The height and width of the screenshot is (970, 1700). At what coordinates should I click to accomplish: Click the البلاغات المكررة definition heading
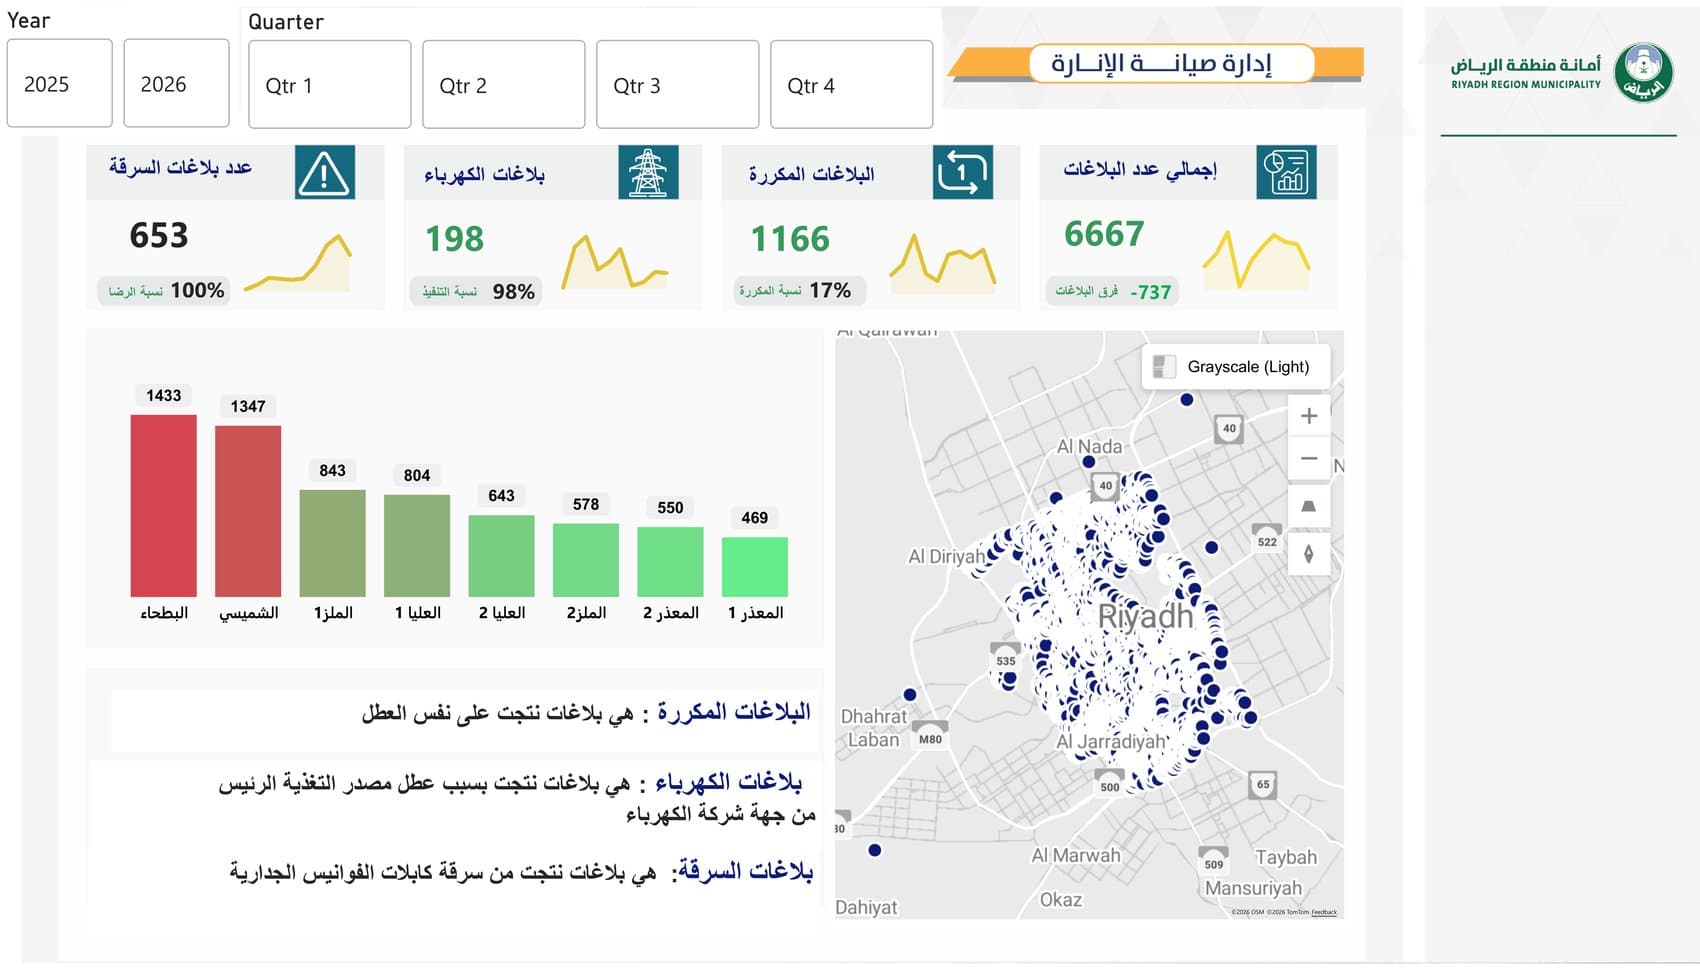point(733,712)
